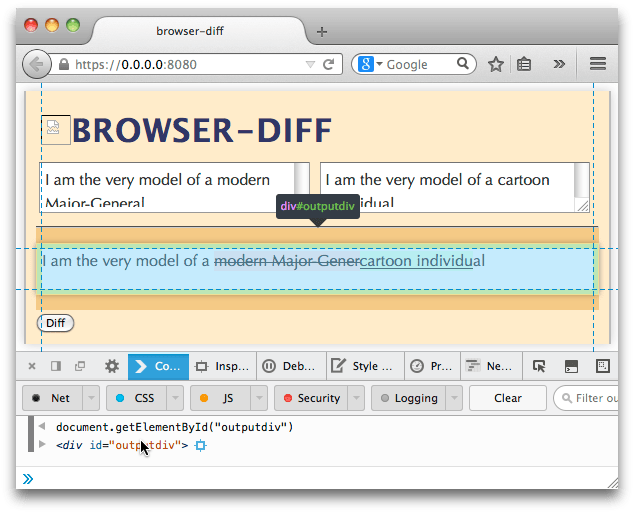The image size is (634, 513).
Task: Open the URL bar history dropdown
Action: pos(304,64)
